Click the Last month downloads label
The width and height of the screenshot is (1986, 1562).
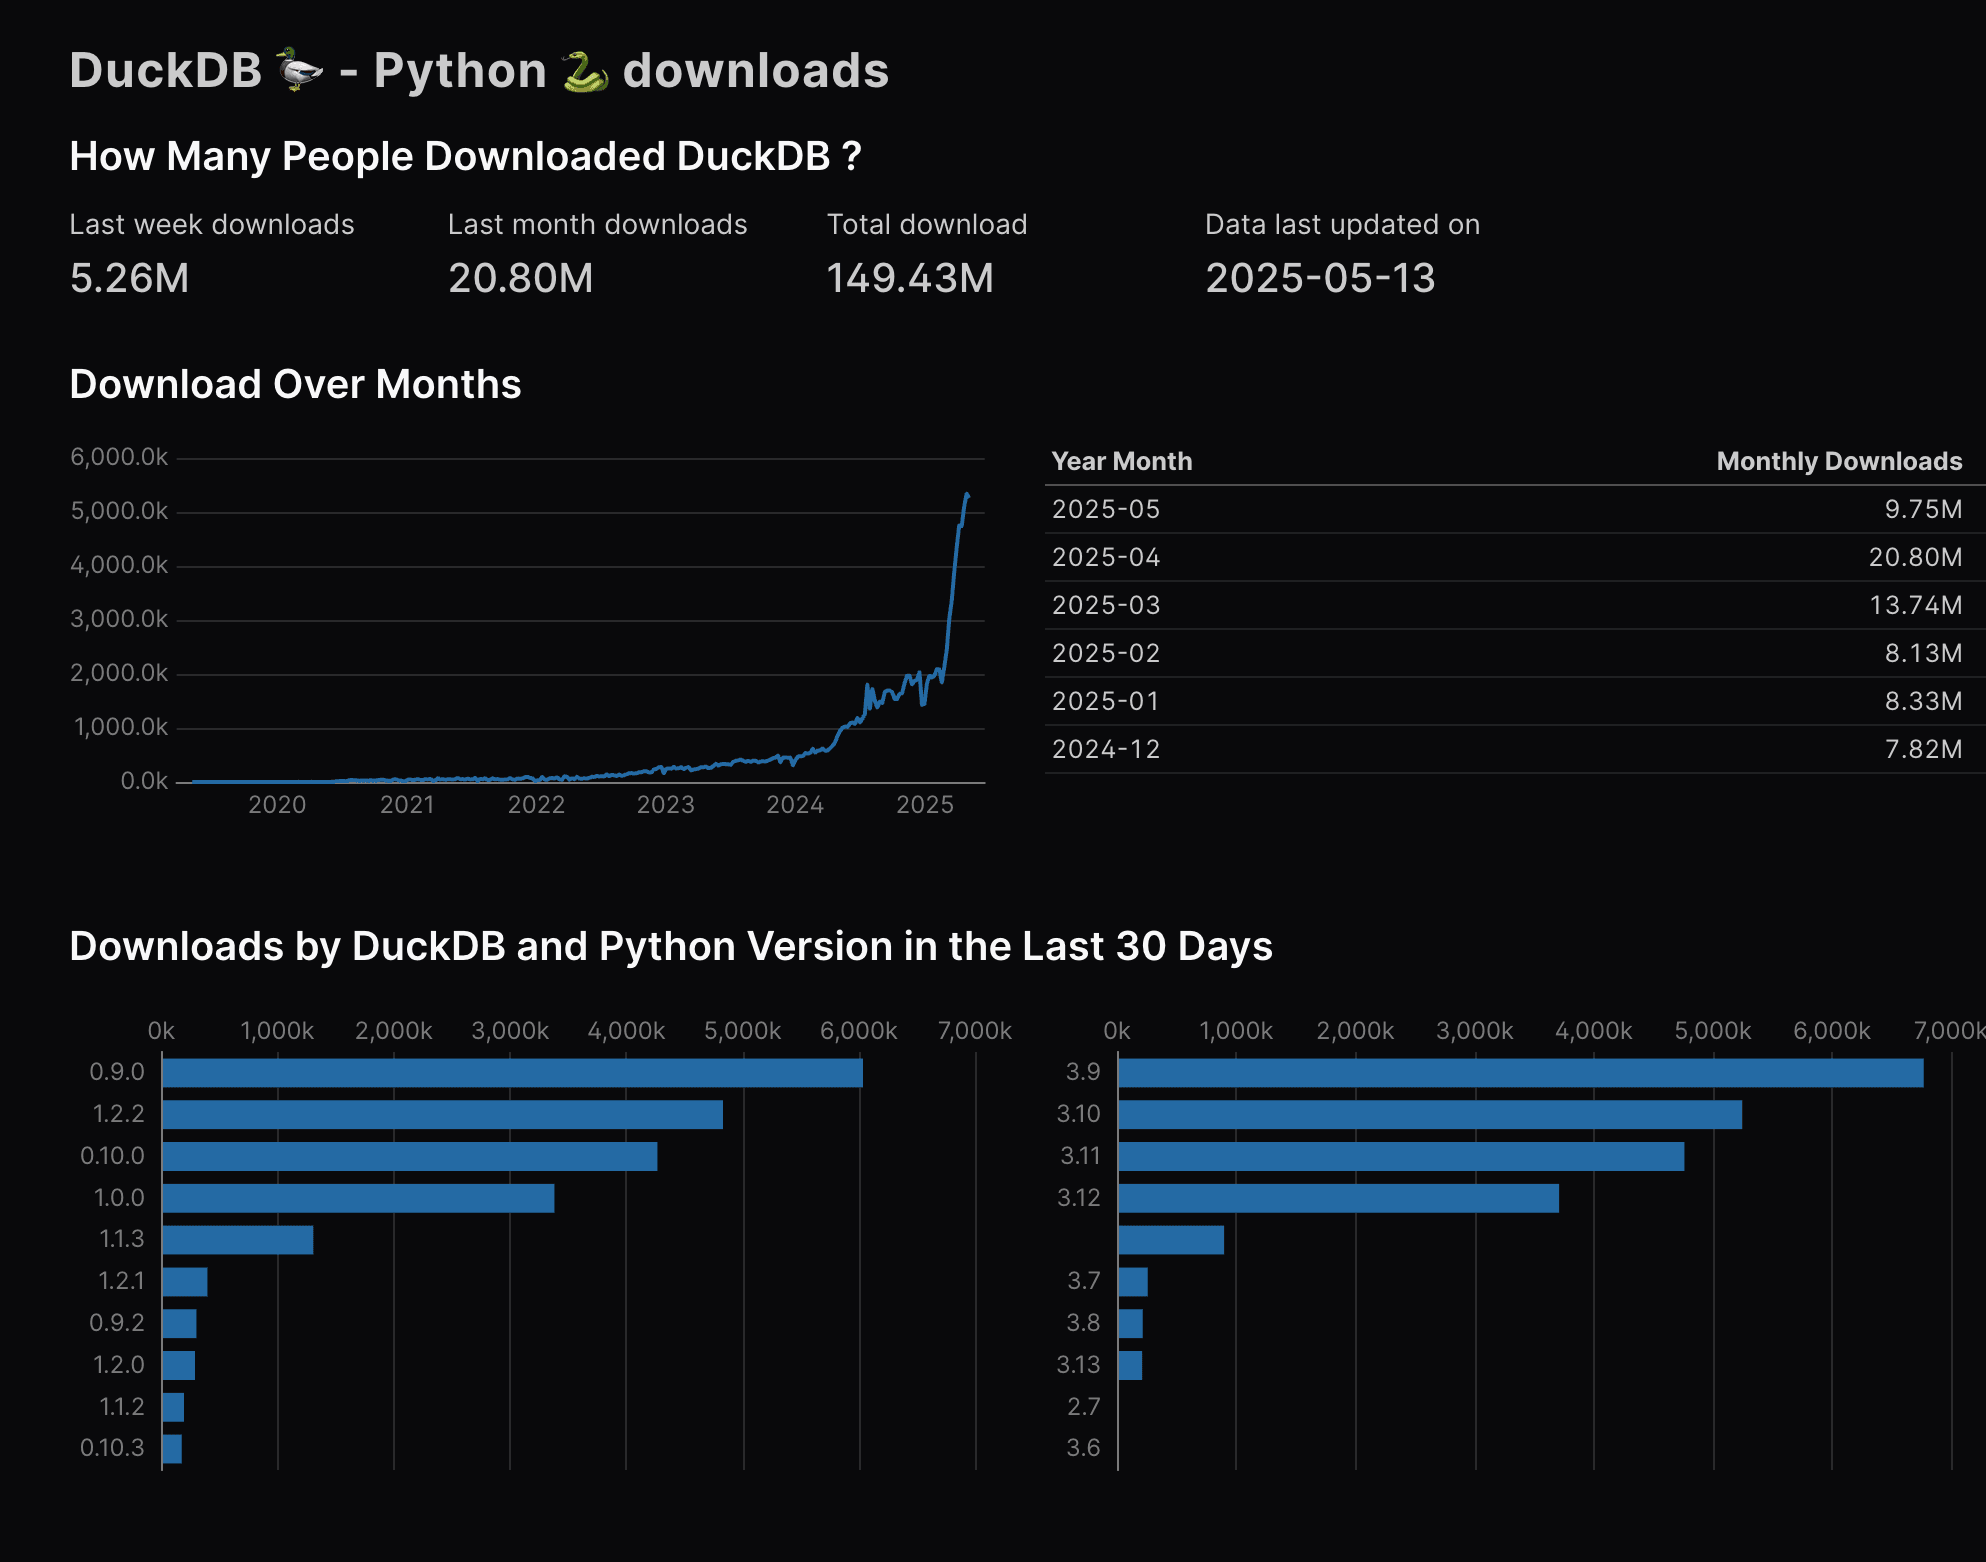[x=597, y=224]
